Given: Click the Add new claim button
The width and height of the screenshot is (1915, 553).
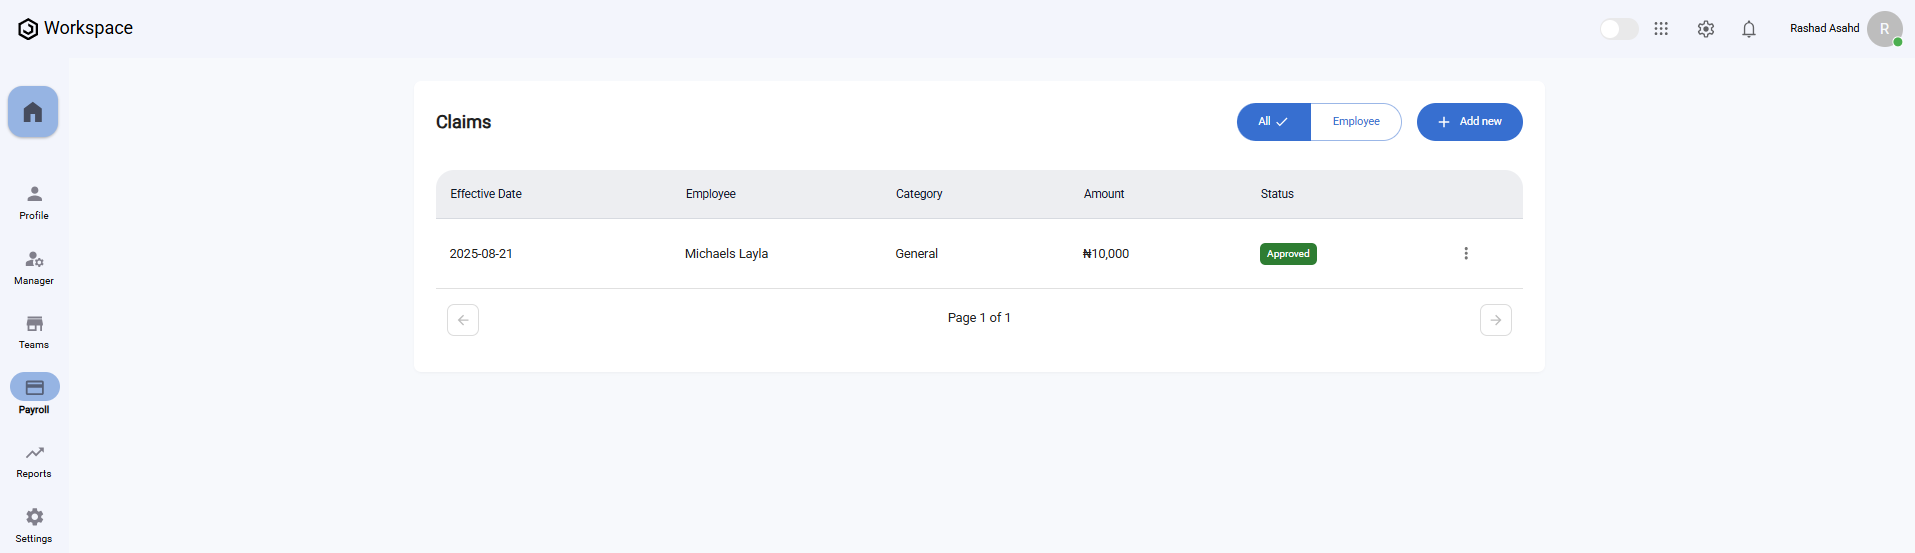Looking at the screenshot, I should tap(1469, 122).
